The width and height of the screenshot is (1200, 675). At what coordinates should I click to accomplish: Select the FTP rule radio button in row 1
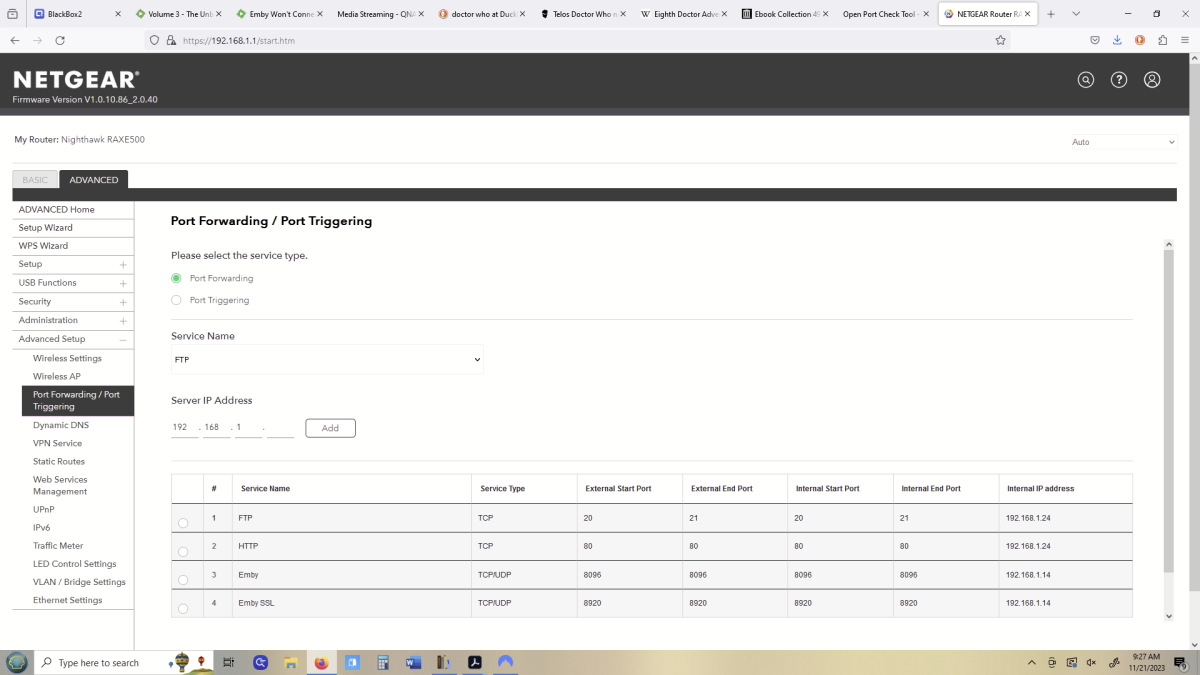(182, 523)
